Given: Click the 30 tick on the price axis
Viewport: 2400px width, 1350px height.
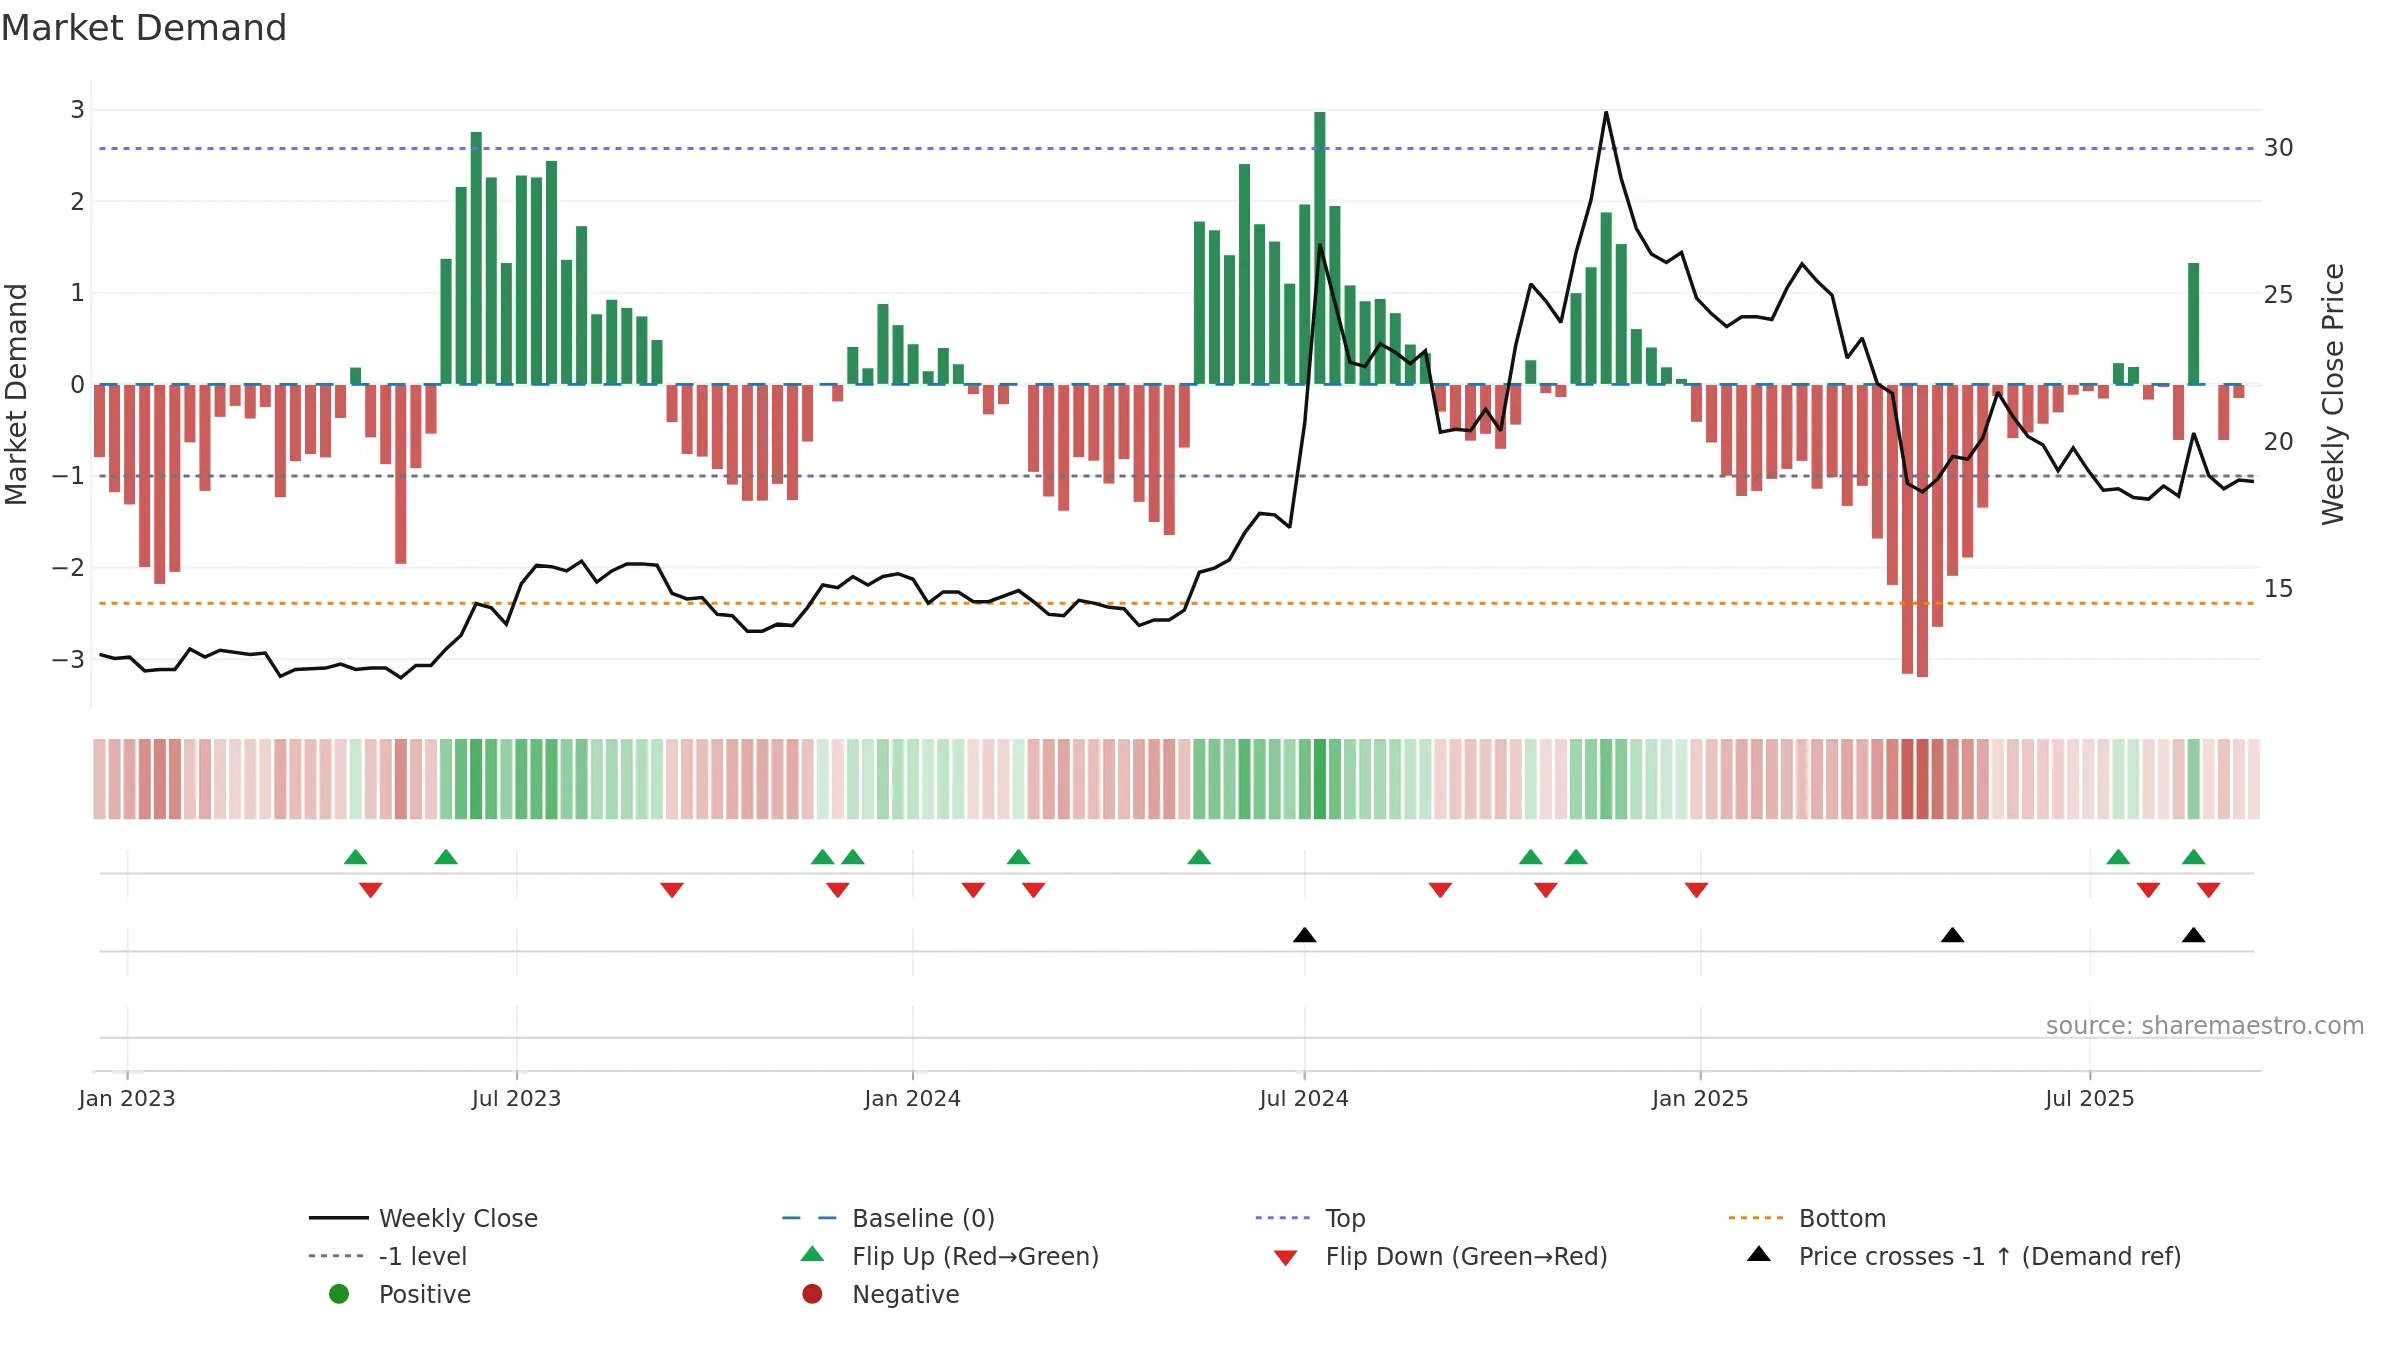Looking at the screenshot, I should [x=2279, y=148].
